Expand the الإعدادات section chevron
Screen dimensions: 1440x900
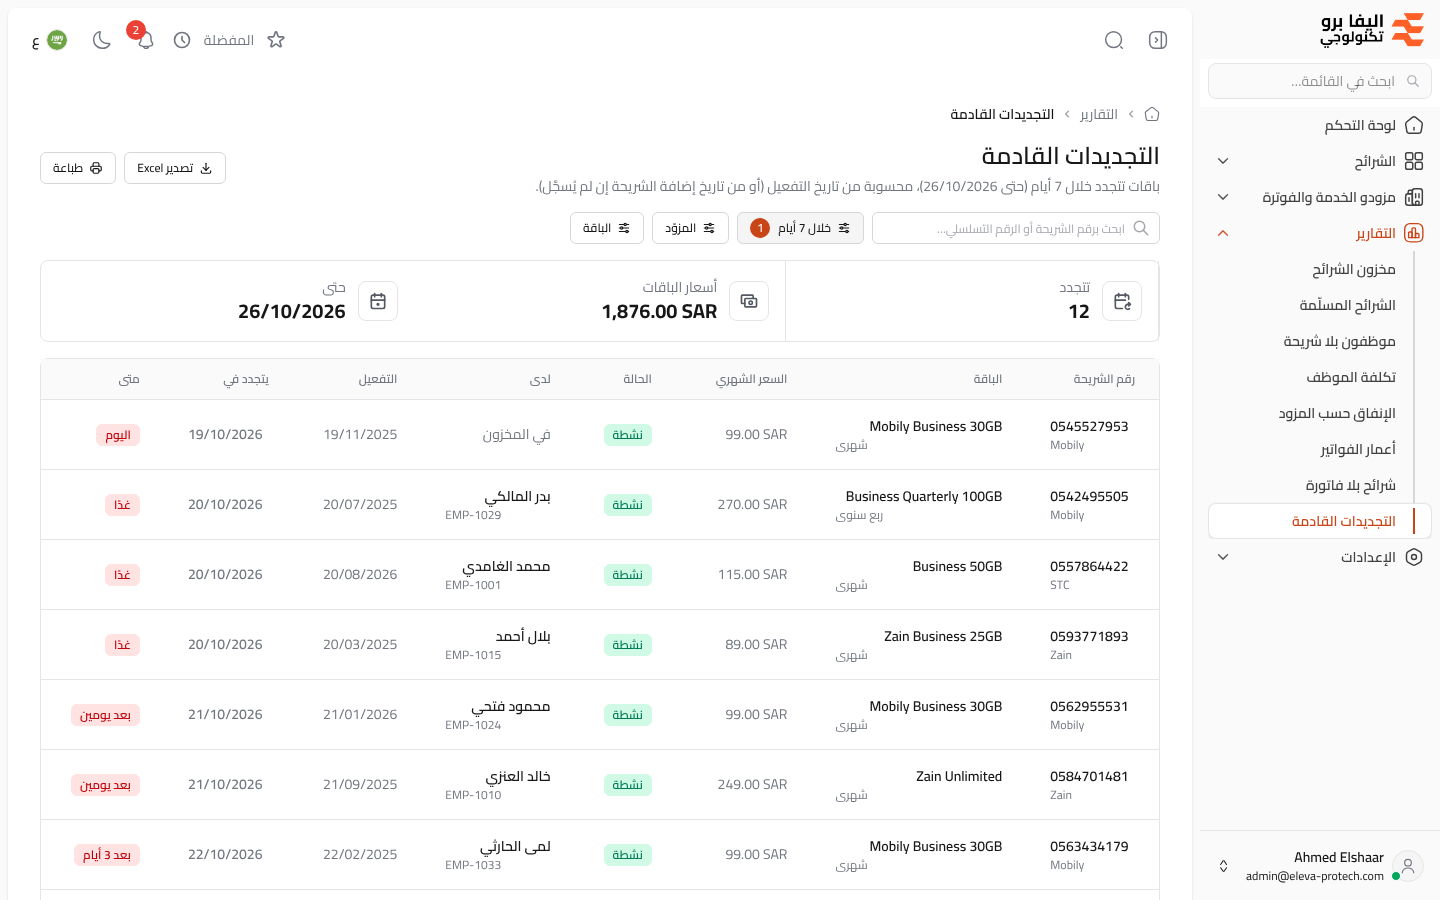pos(1223,557)
